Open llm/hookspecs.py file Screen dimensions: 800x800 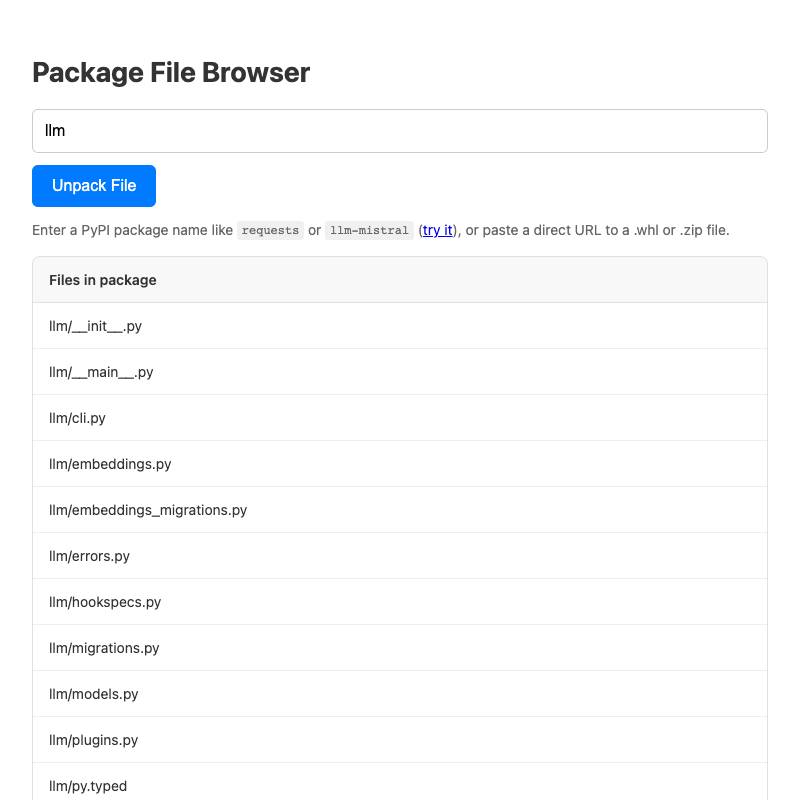pos(105,602)
